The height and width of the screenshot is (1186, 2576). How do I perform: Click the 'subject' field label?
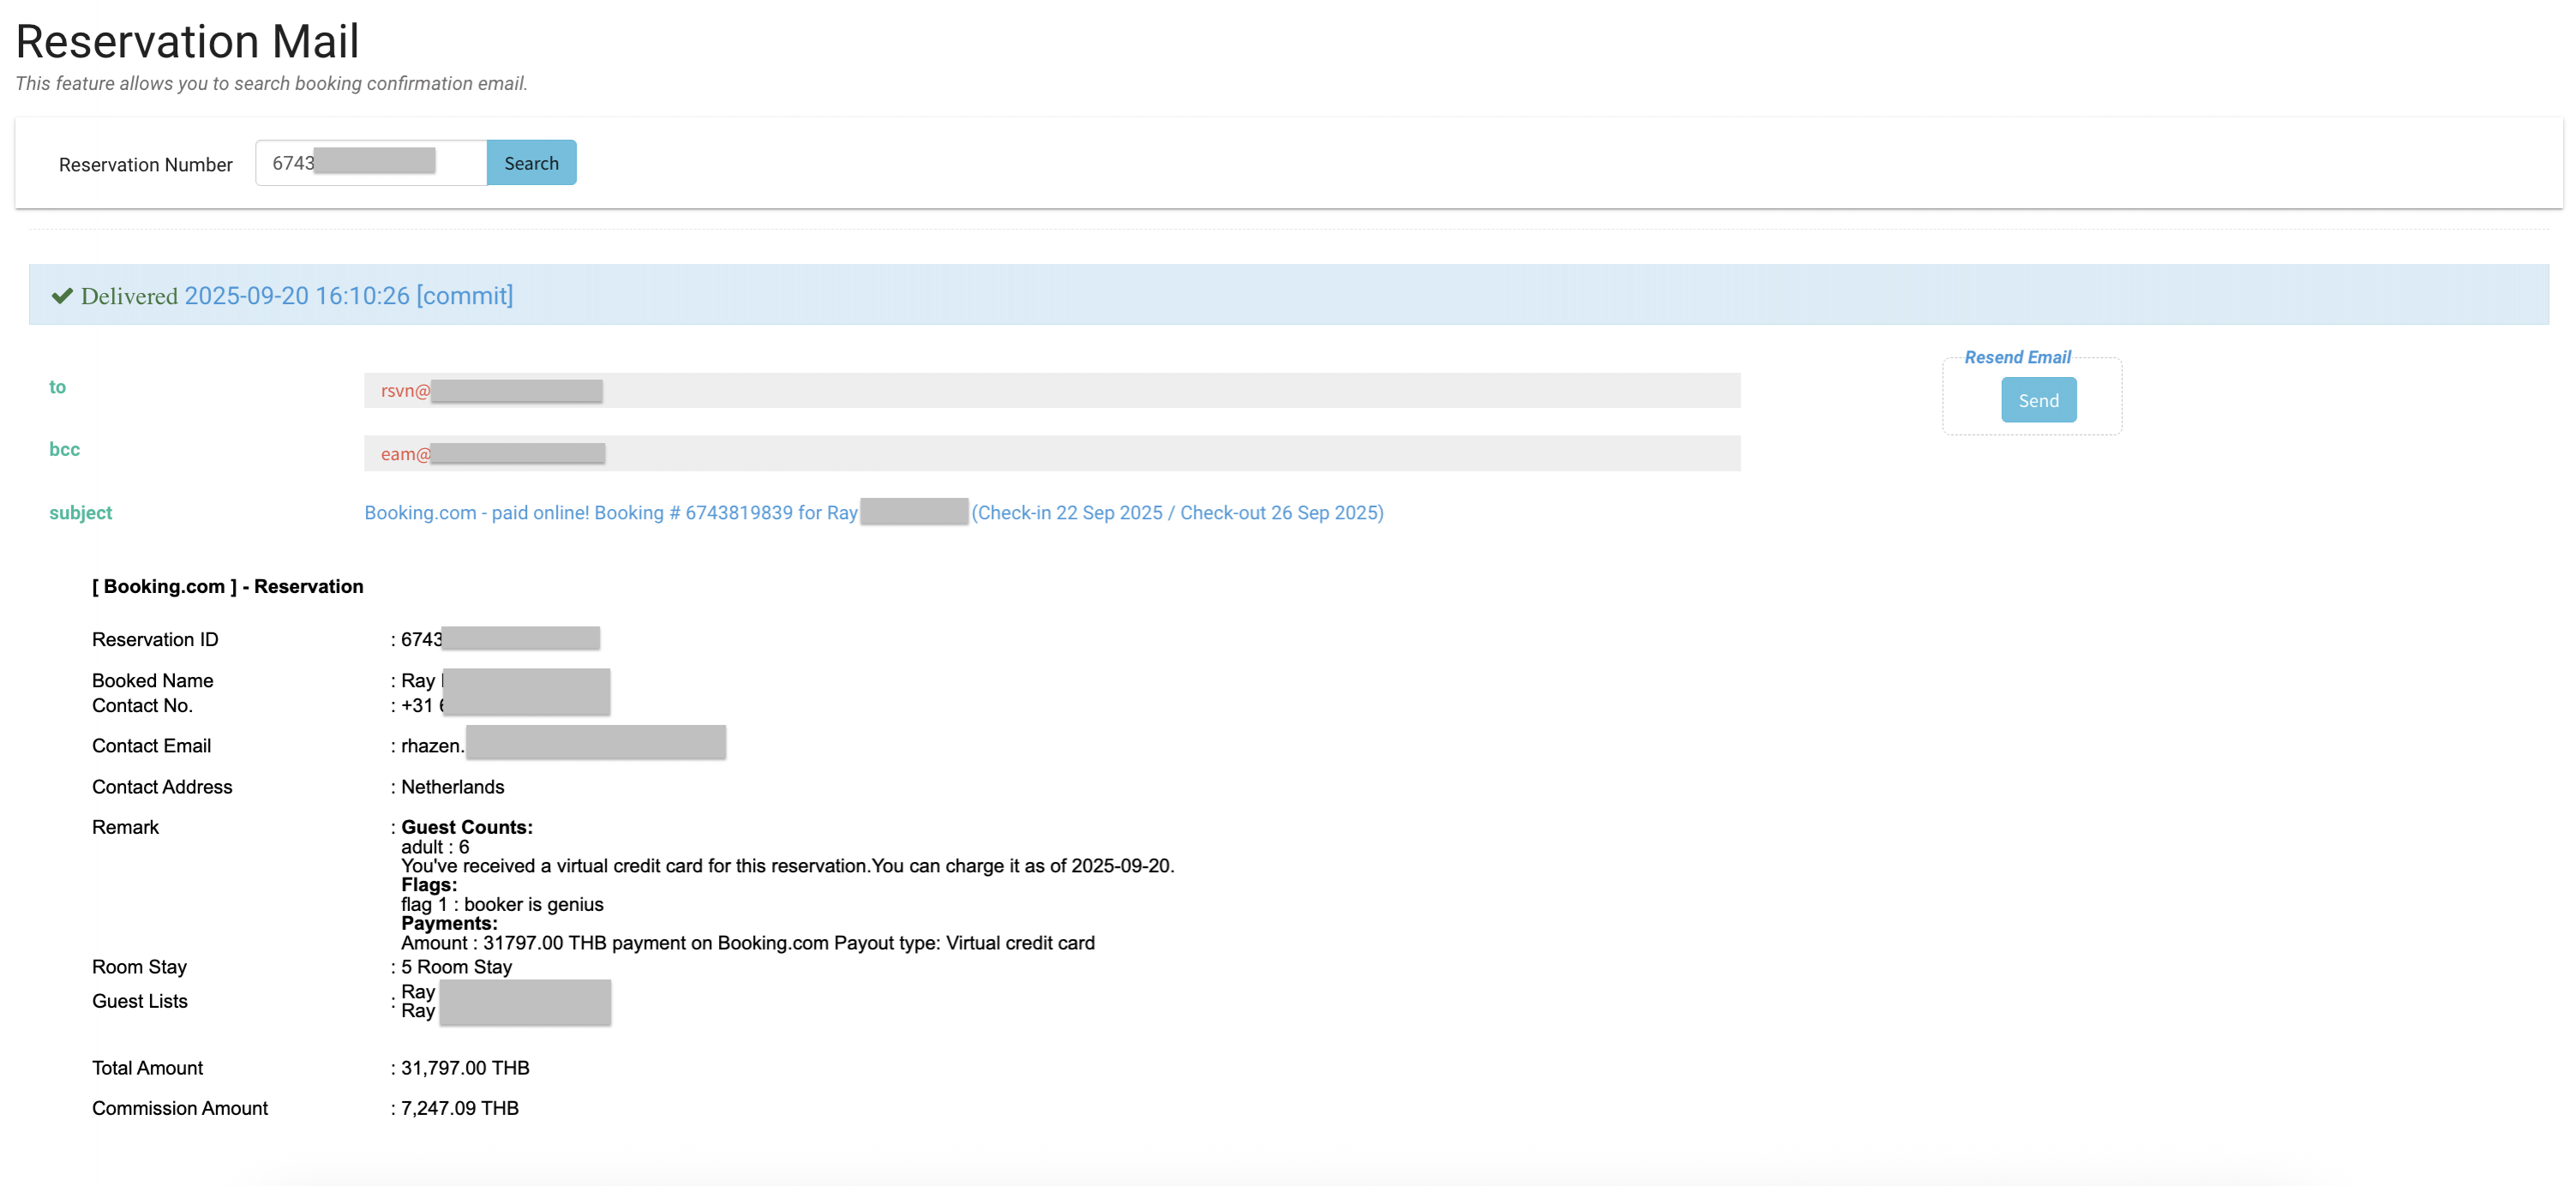point(80,513)
